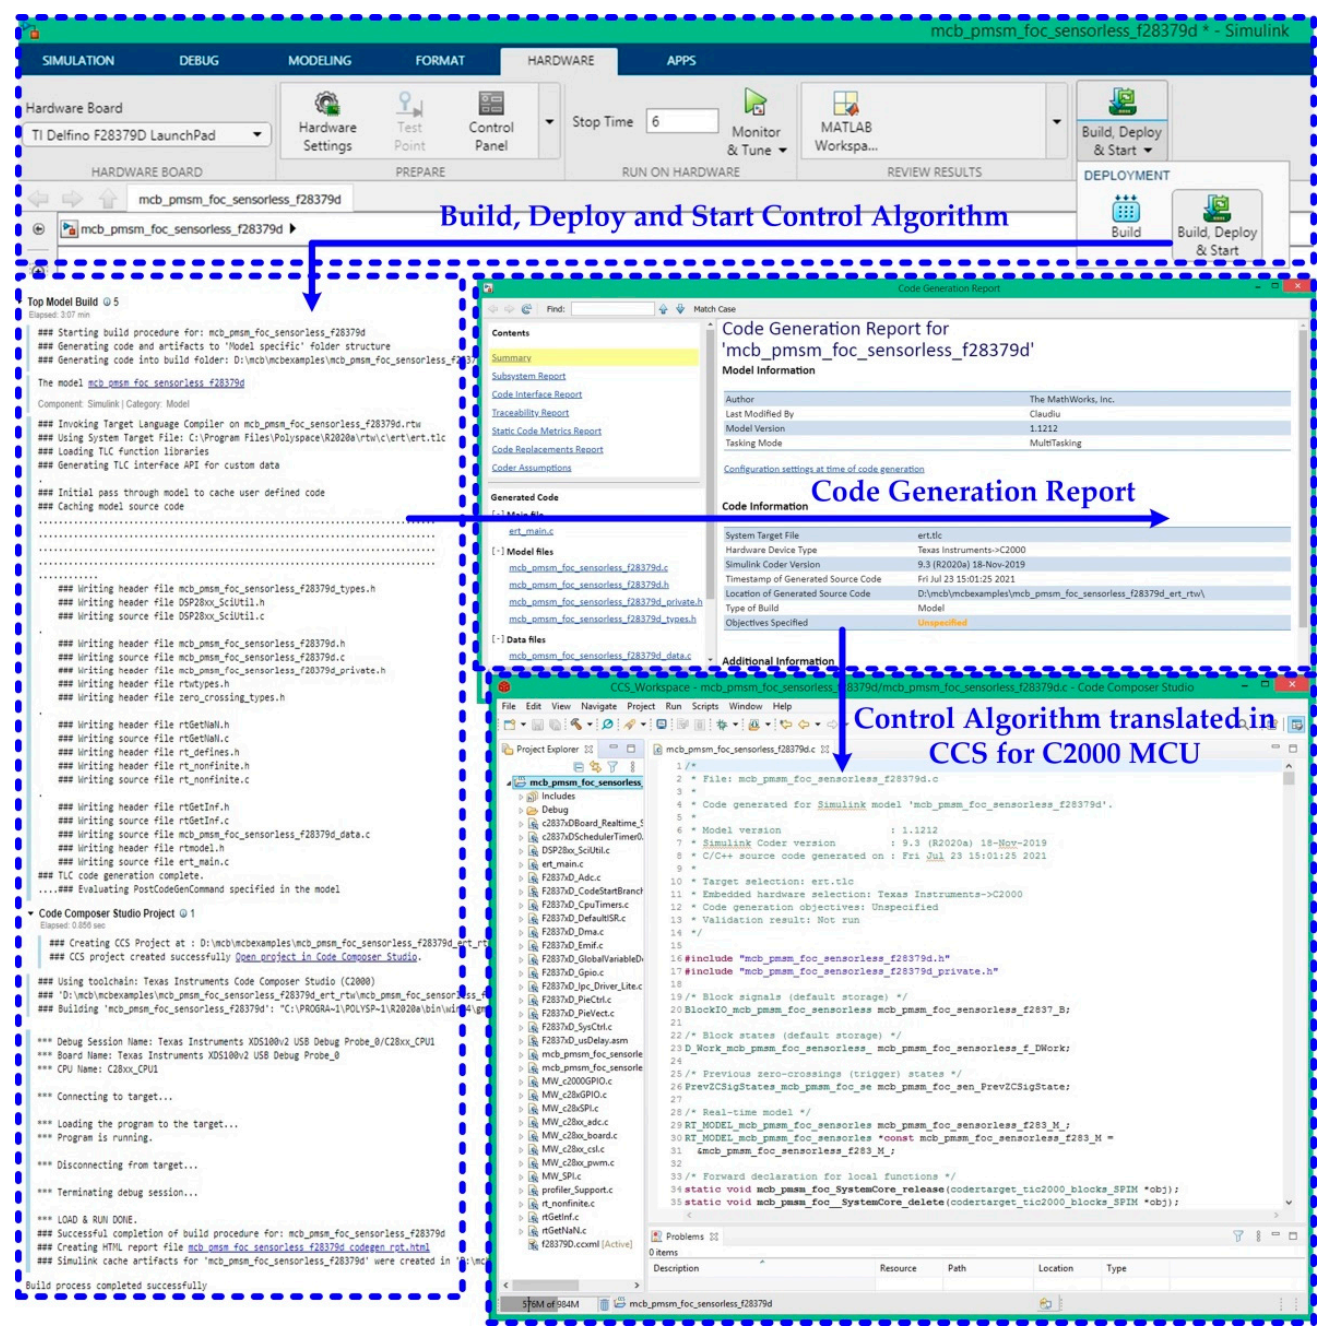This screenshot has width=1334, height=1337.
Task: Switch to the DEBUG ribbon tab
Action: point(199,60)
